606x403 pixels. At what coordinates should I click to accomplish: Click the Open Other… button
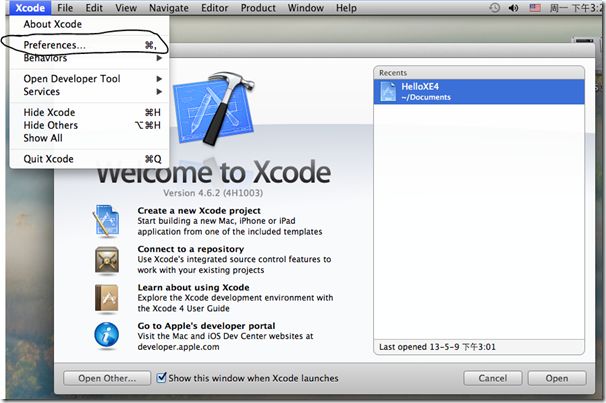(107, 378)
